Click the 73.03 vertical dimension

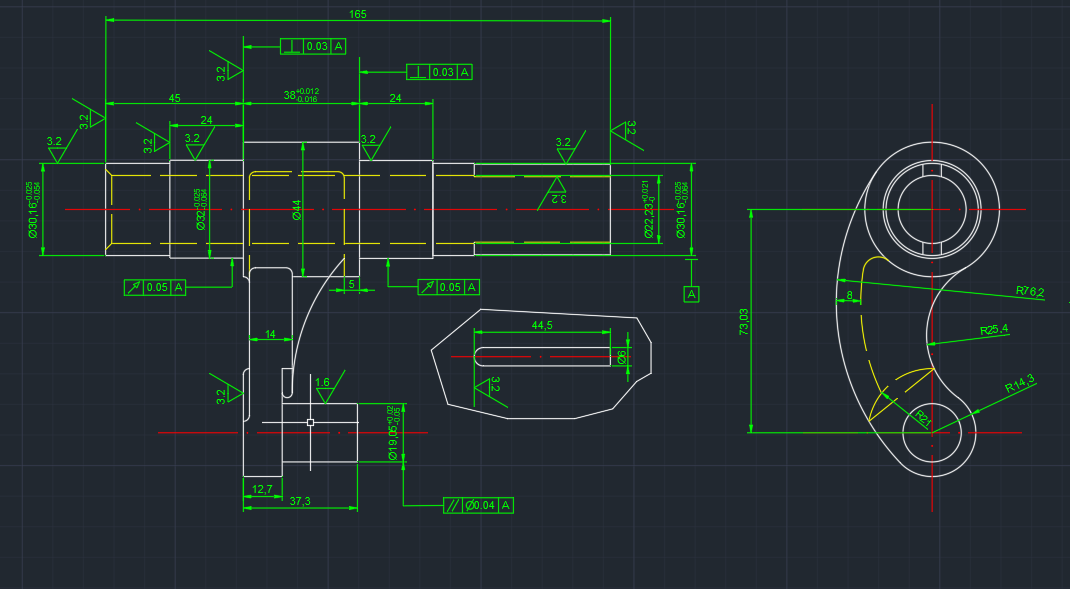pos(743,321)
